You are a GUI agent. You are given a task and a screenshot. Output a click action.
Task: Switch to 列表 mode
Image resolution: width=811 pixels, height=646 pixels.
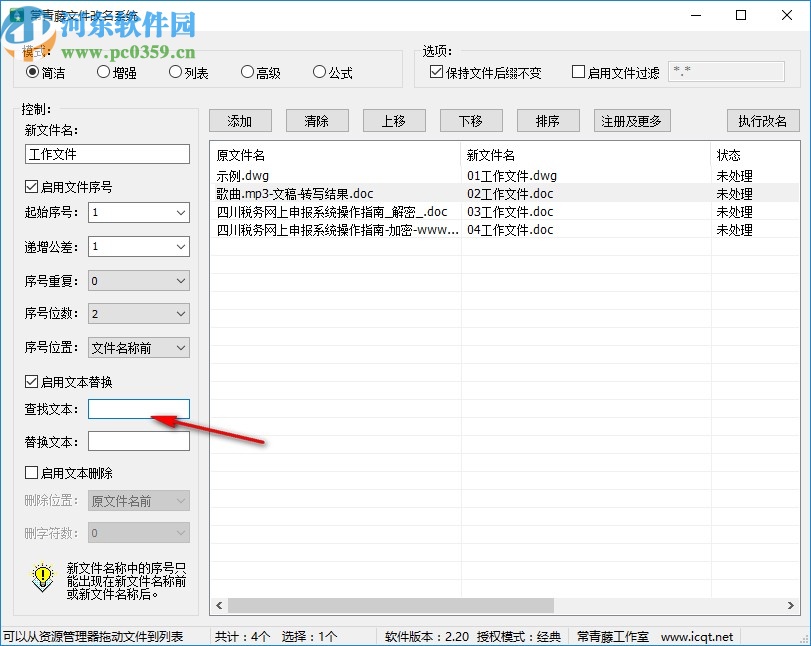pos(175,72)
